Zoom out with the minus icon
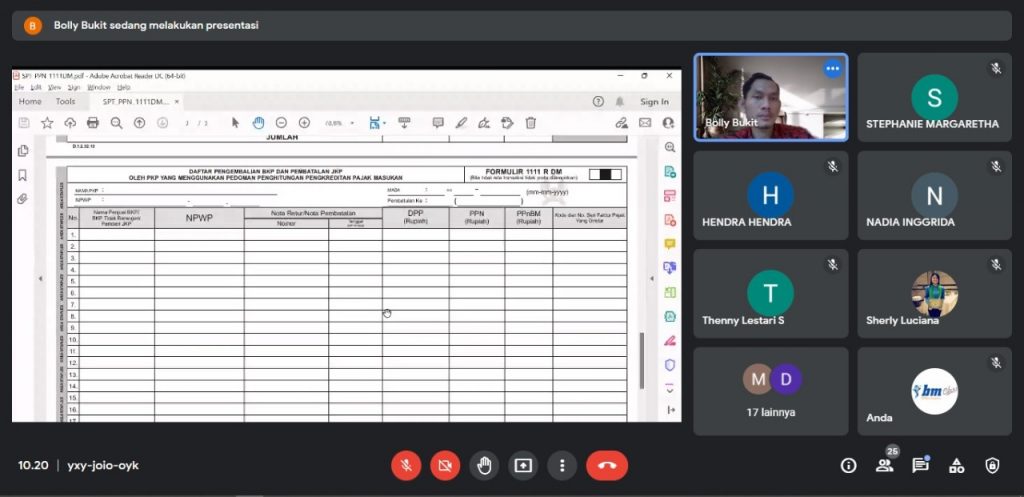This screenshot has width=1024, height=497. [x=281, y=123]
